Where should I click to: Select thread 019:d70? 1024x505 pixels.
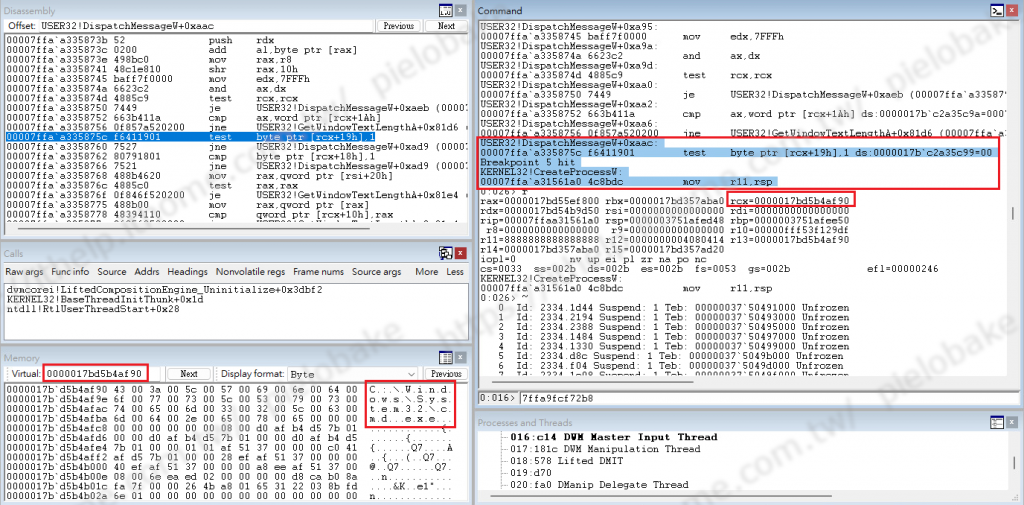tap(532, 473)
